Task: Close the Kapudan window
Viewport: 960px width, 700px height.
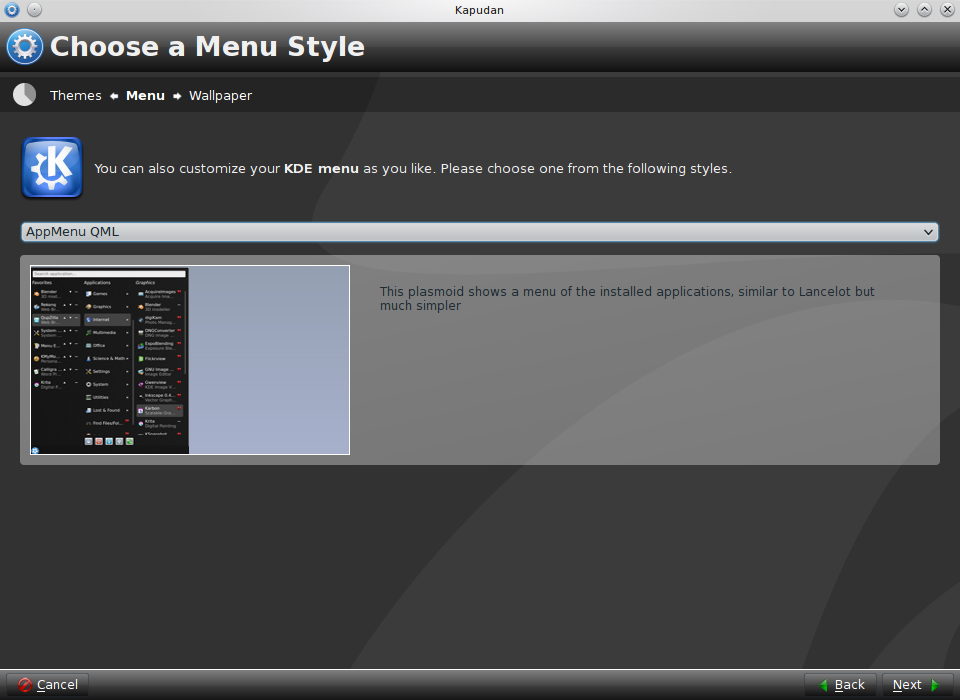Action: click(946, 9)
